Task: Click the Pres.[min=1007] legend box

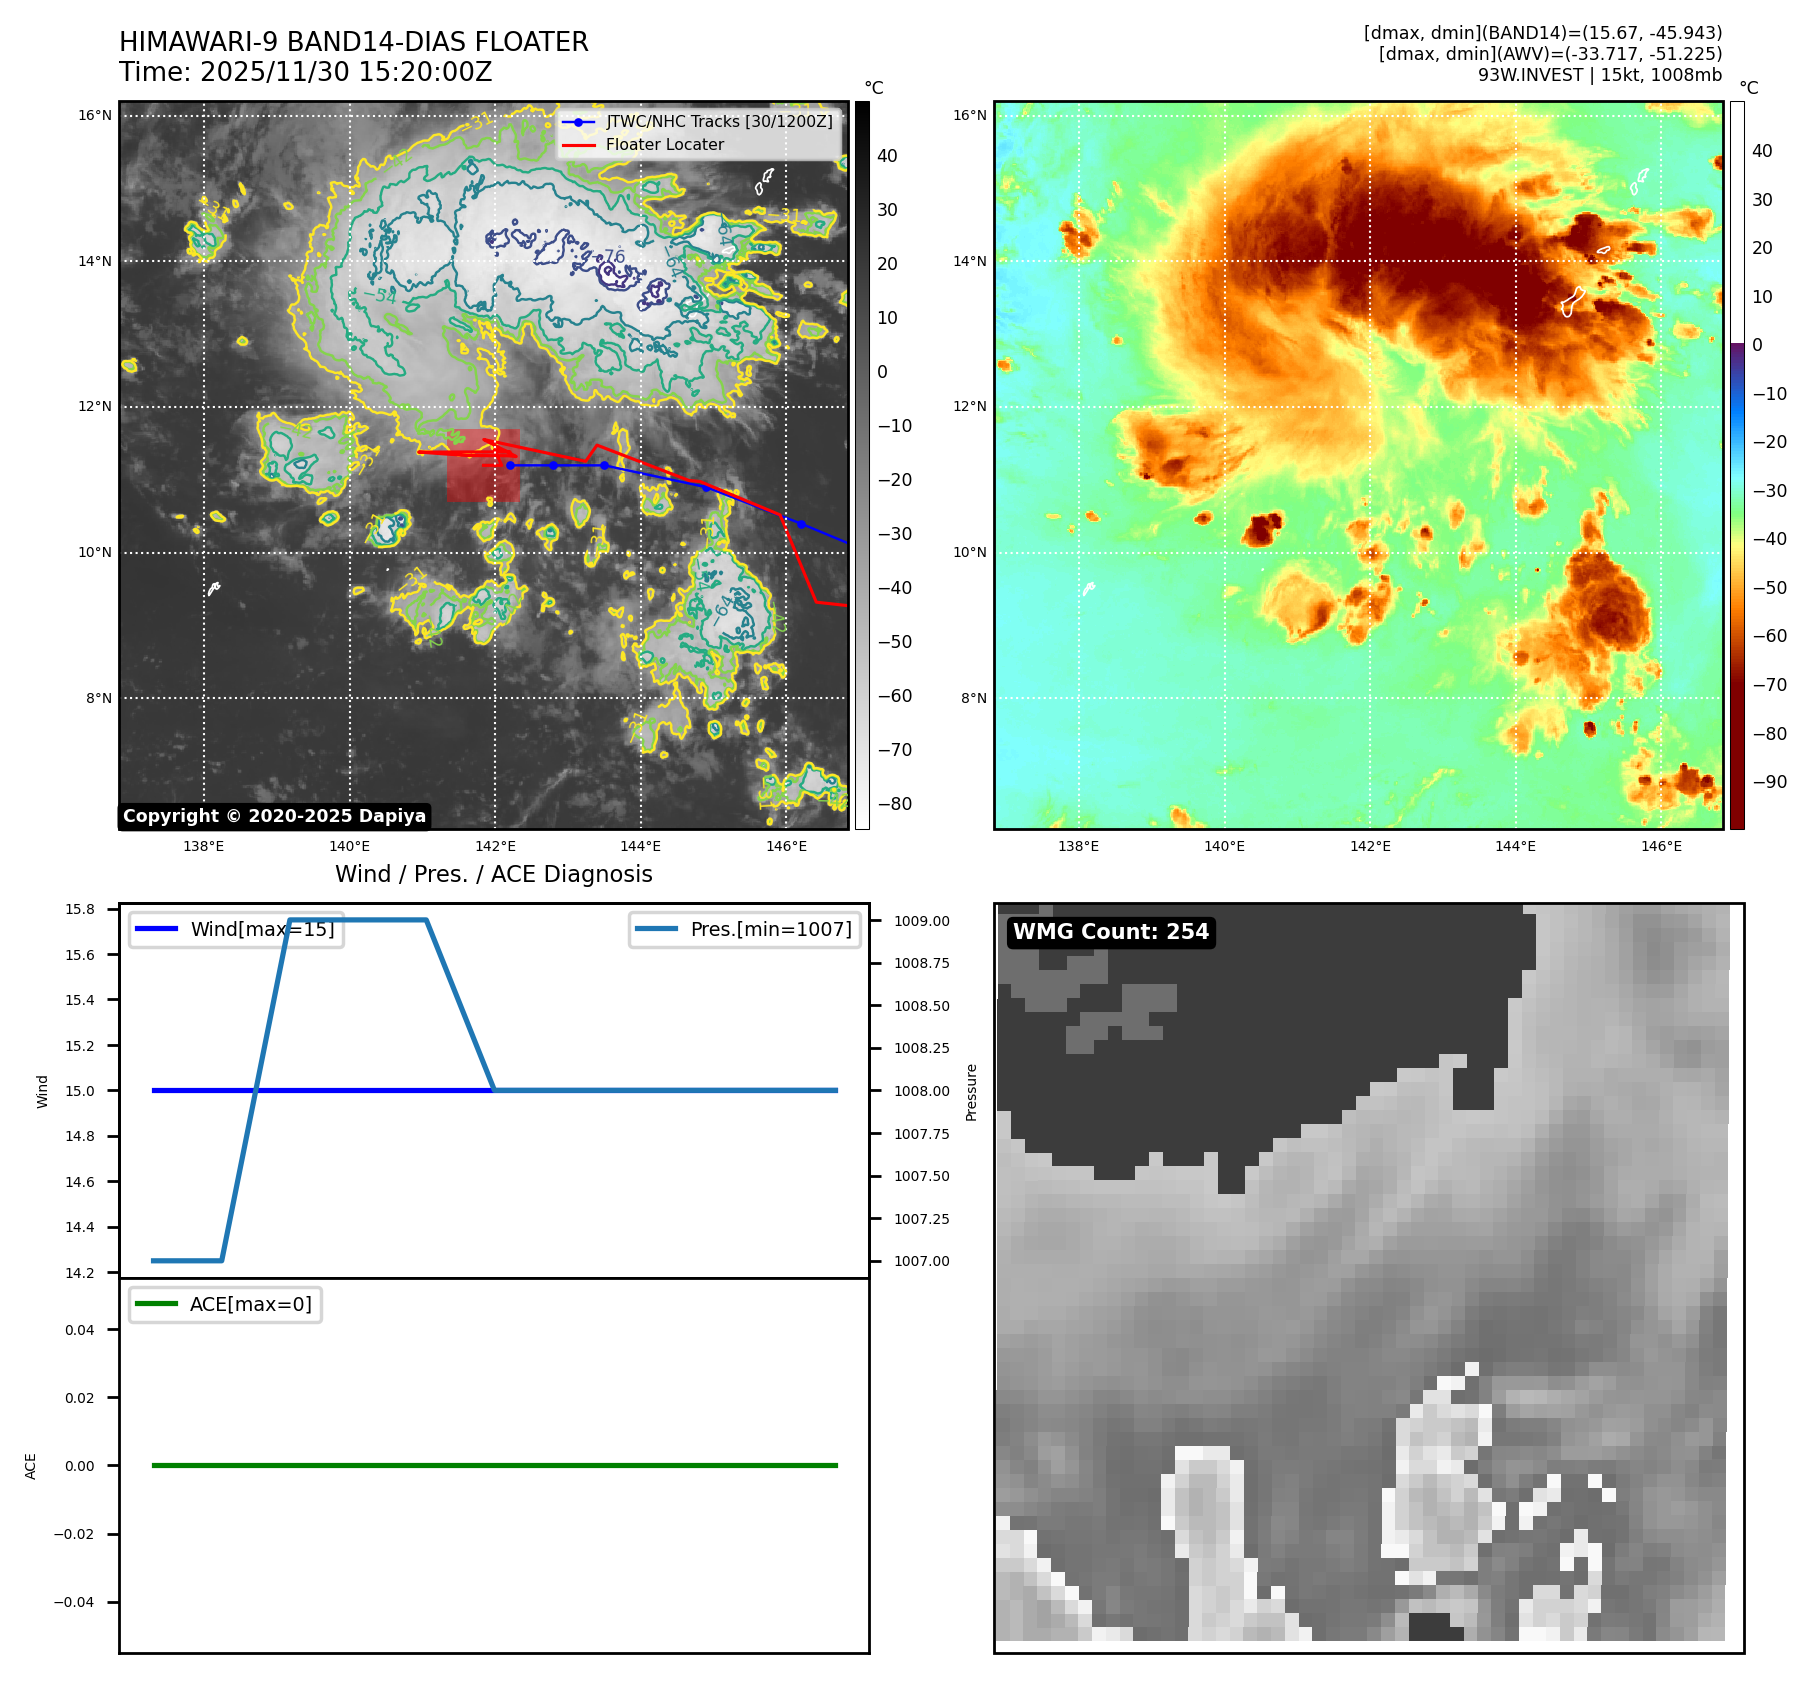Action: [745, 929]
